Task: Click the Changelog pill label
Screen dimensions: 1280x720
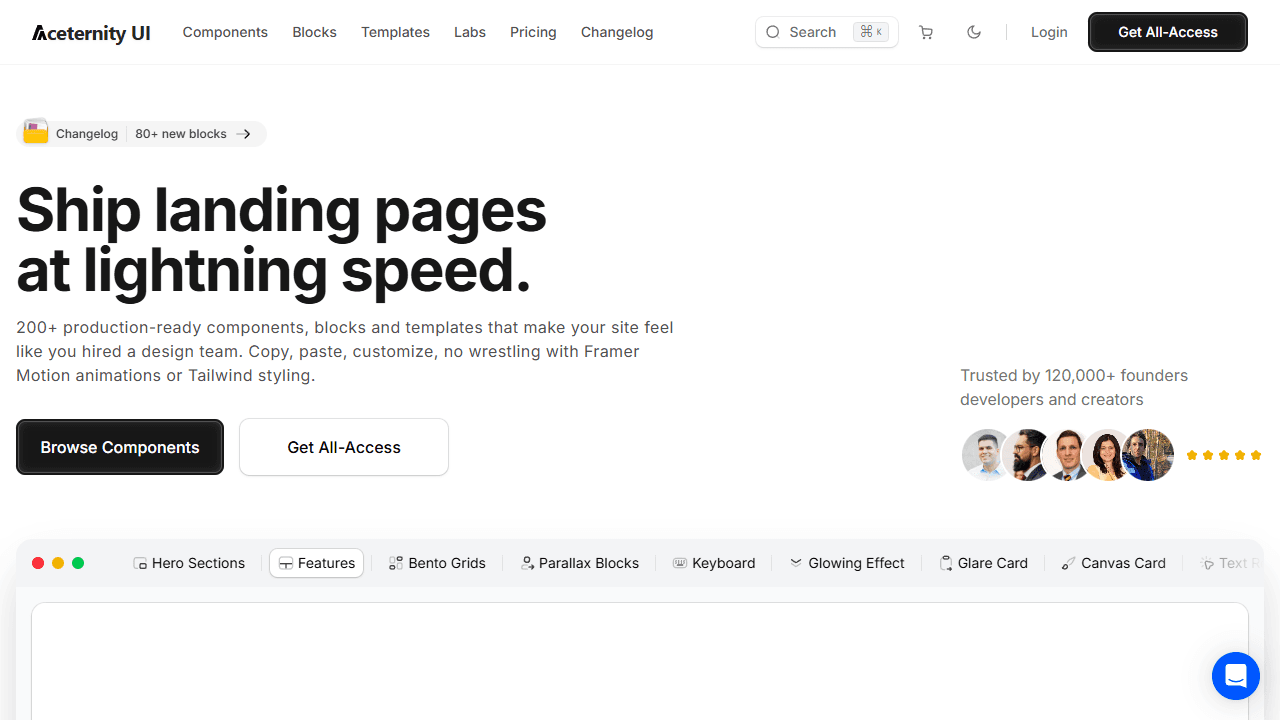Action: pyautogui.click(x=87, y=134)
